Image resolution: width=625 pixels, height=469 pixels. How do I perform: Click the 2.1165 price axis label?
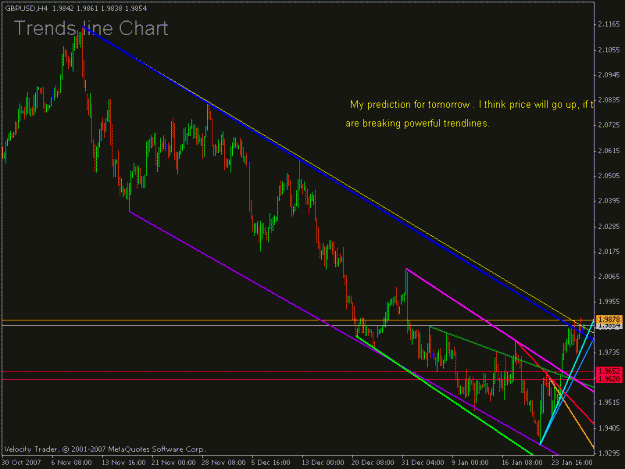[609, 24]
